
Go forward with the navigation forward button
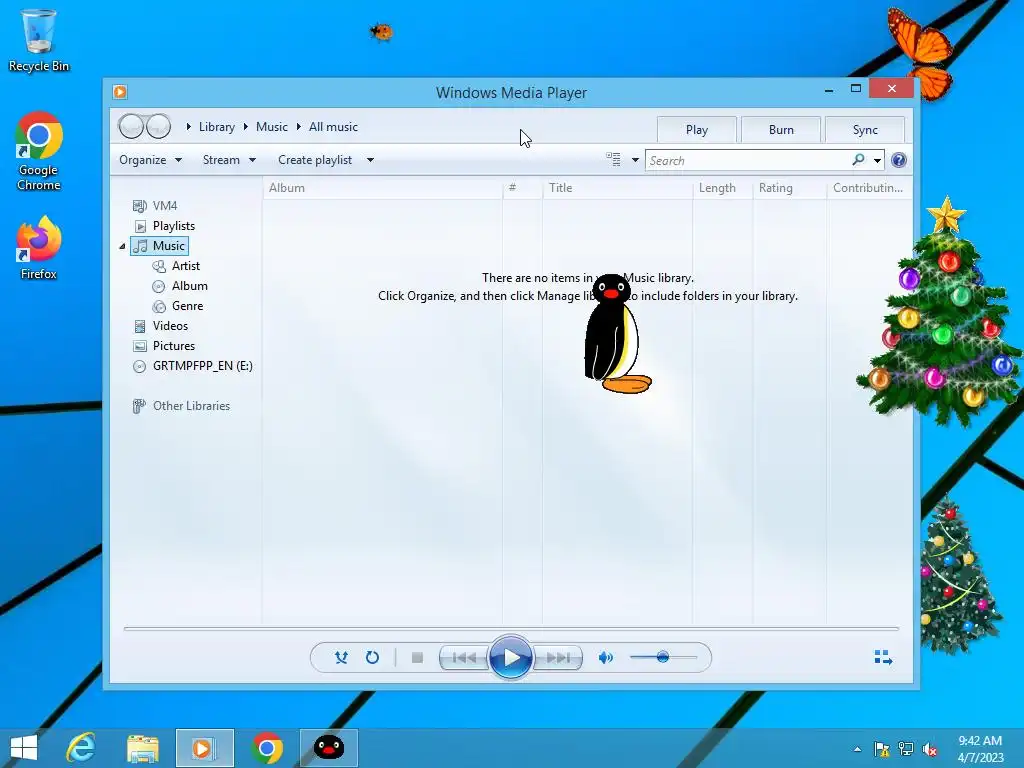pyautogui.click(x=159, y=126)
